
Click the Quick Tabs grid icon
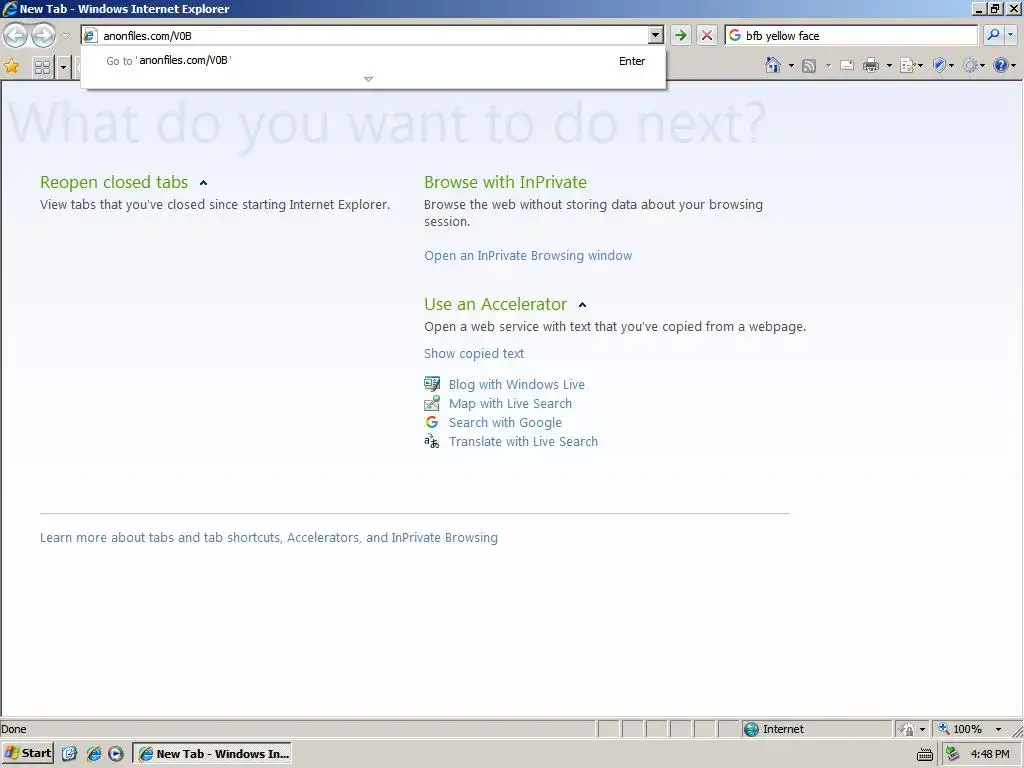coord(42,67)
